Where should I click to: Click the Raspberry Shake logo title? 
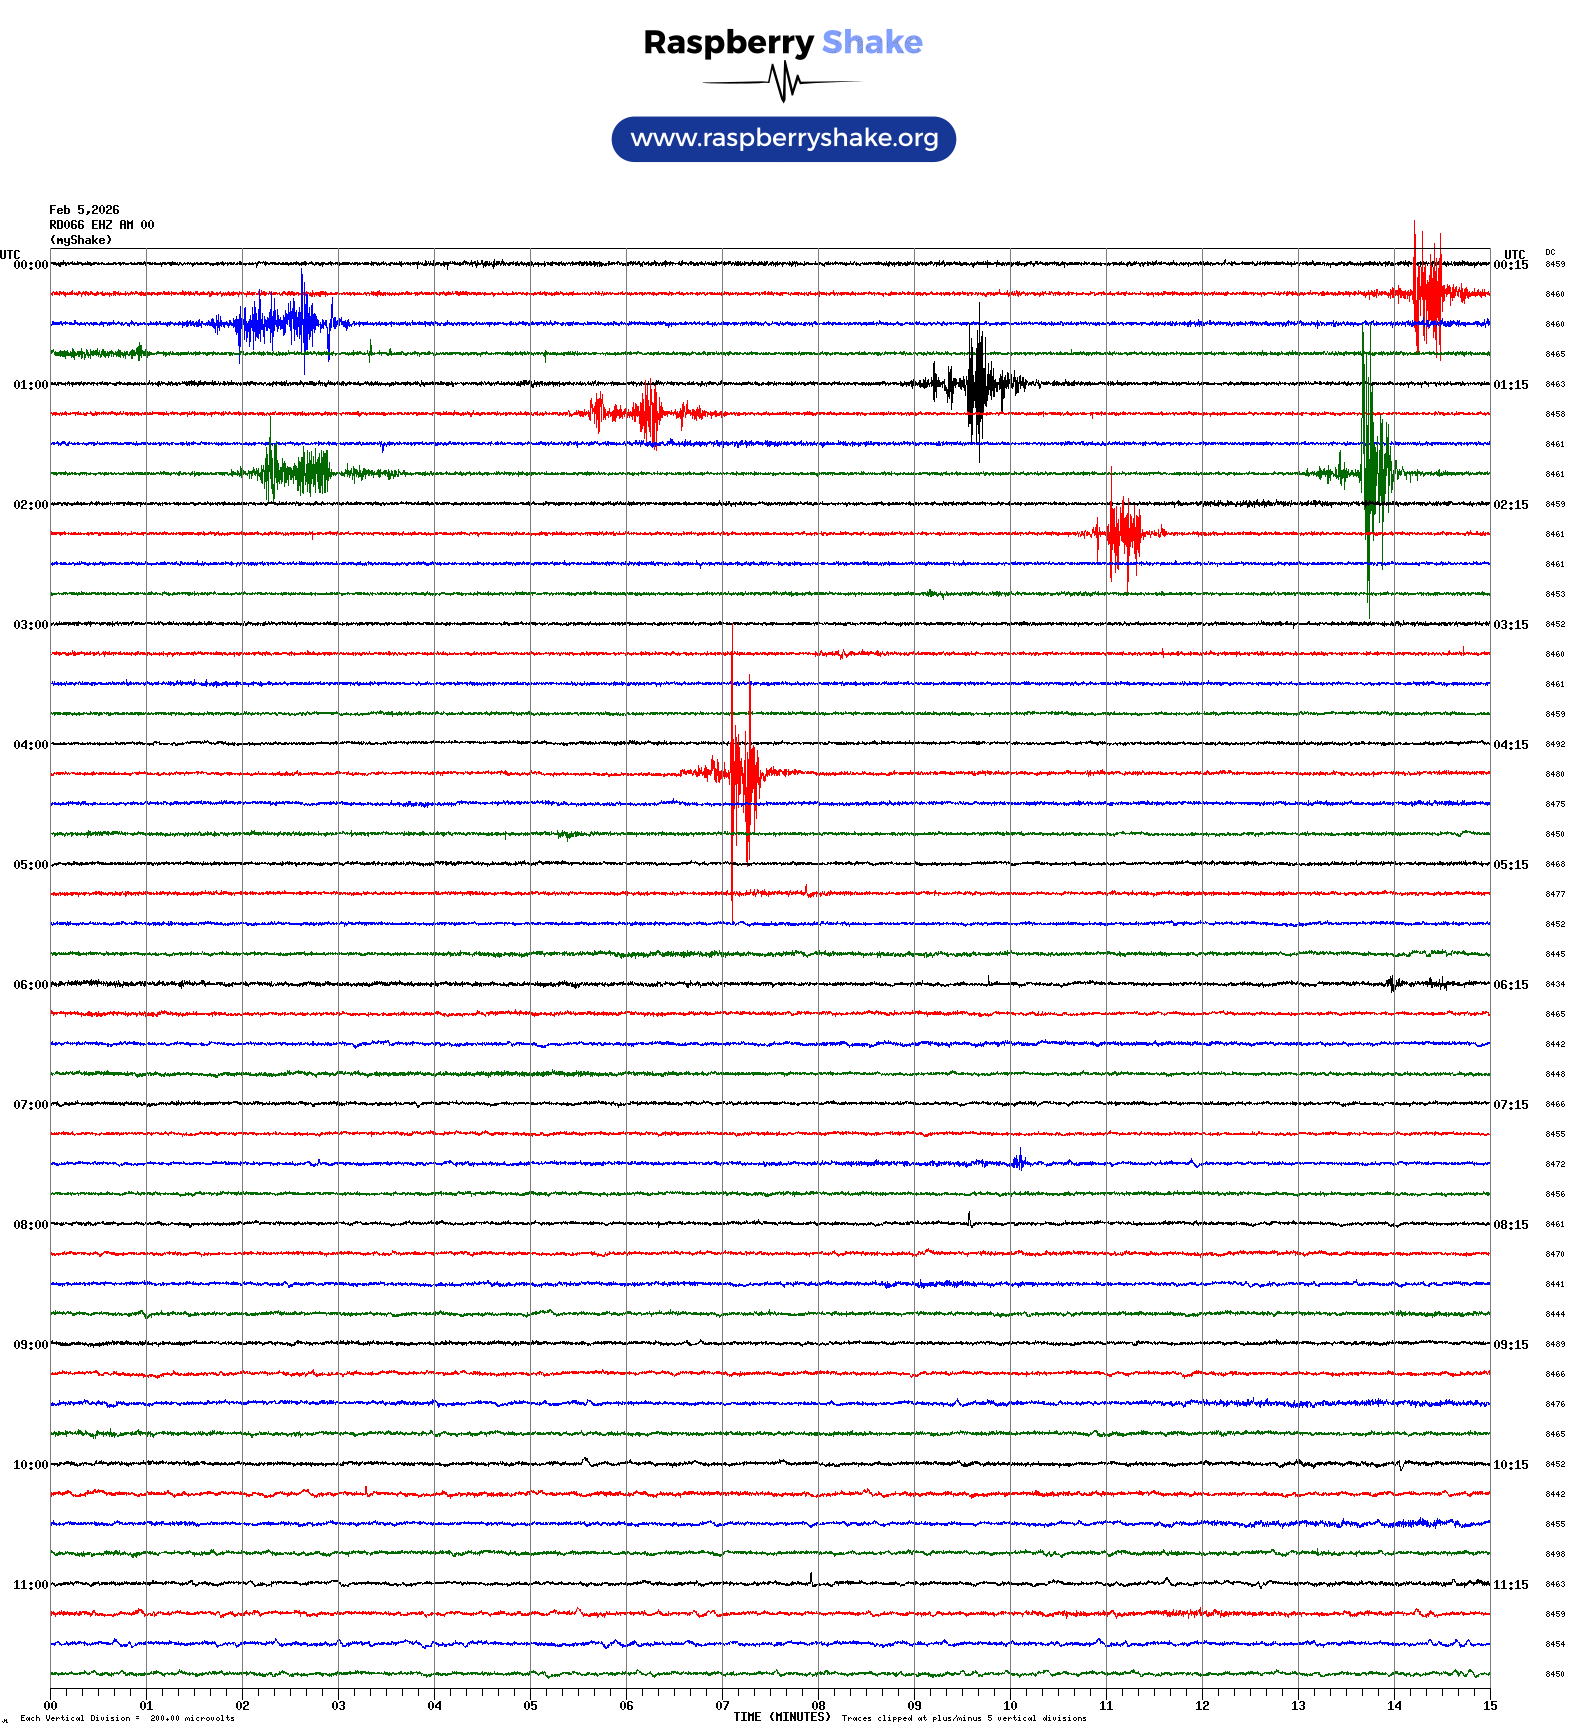783,43
